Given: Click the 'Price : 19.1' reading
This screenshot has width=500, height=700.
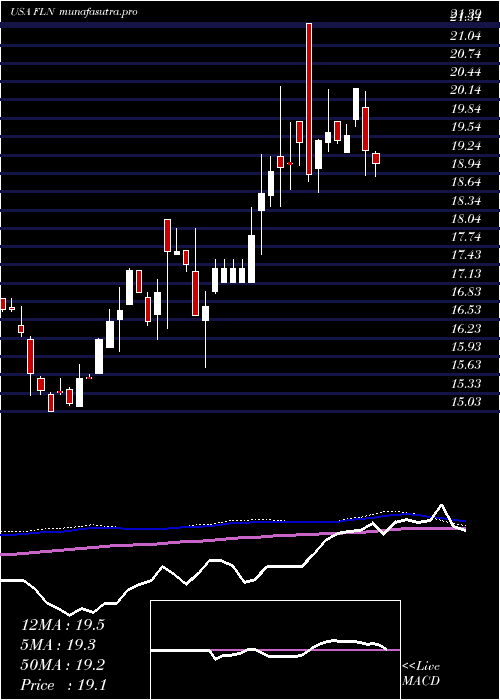Looking at the screenshot, I should tap(63, 685).
